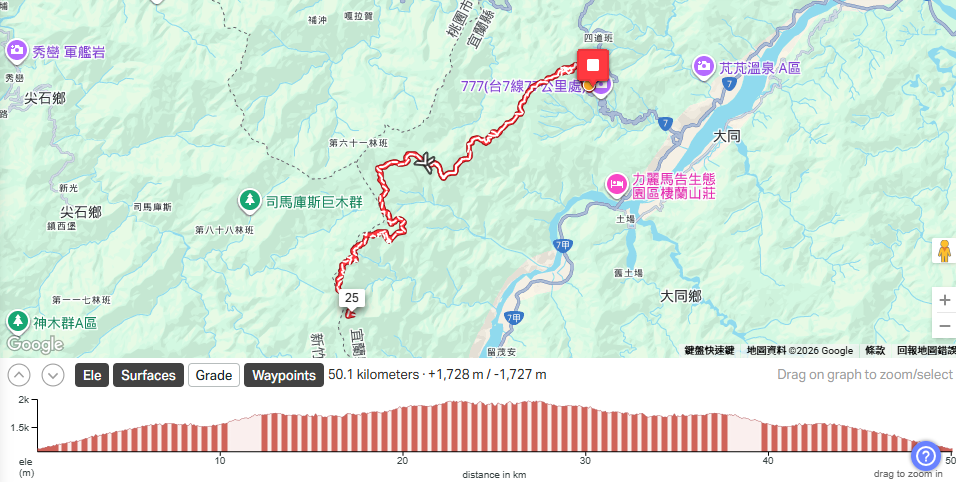The height and width of the screenshot is (482, 956).
Task: Toggle the Ele elevation display
Action: point(92,375)
